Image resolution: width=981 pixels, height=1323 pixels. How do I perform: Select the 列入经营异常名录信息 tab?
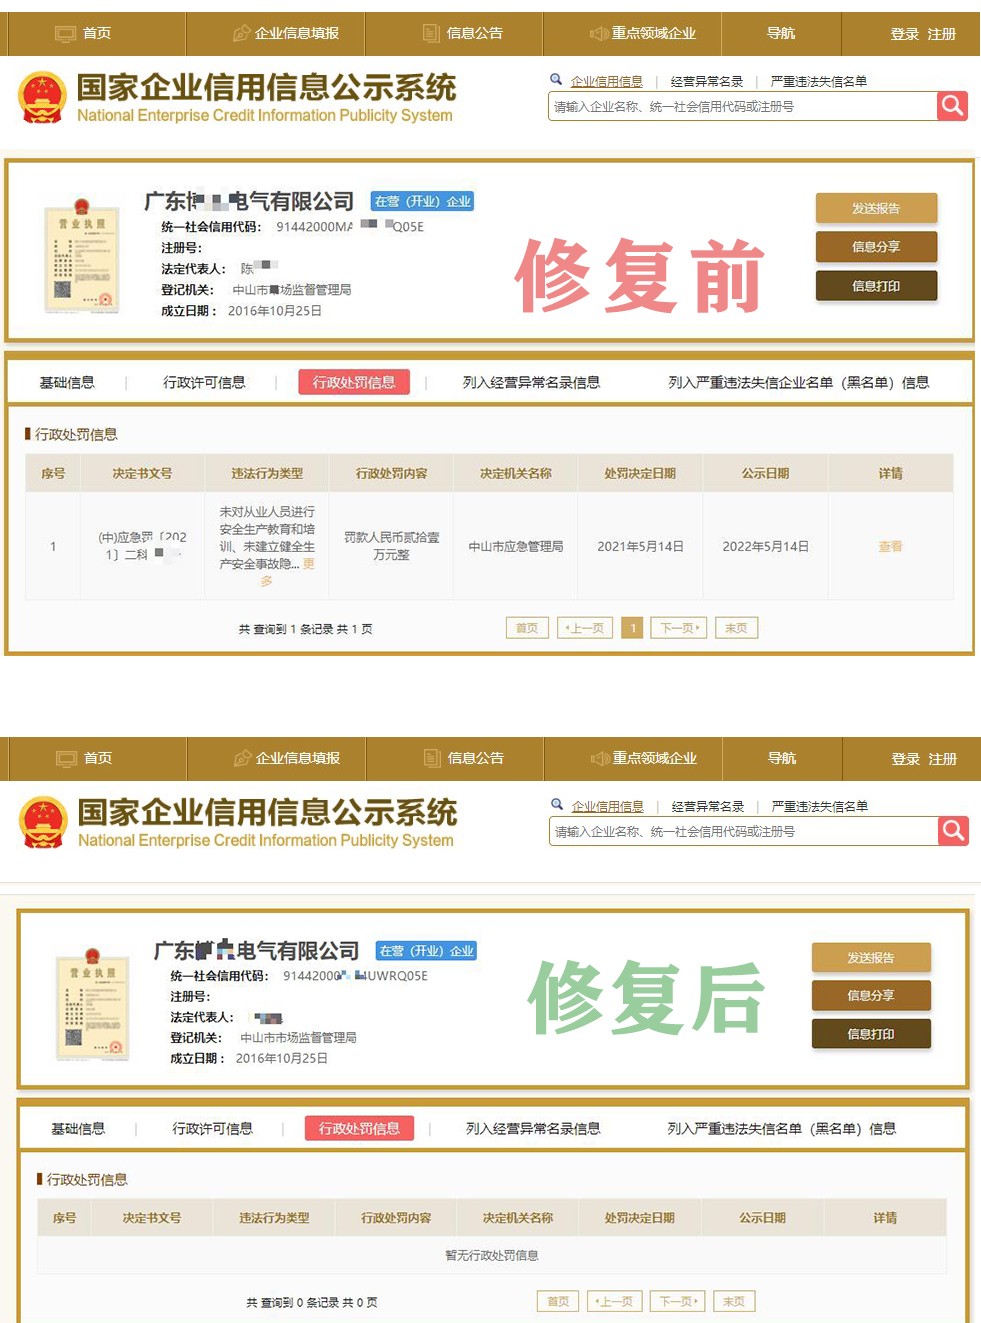532,381
